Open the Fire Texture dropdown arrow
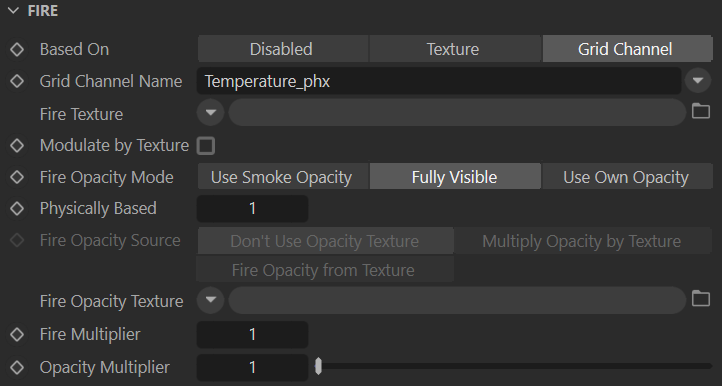 tap(211, 112)
